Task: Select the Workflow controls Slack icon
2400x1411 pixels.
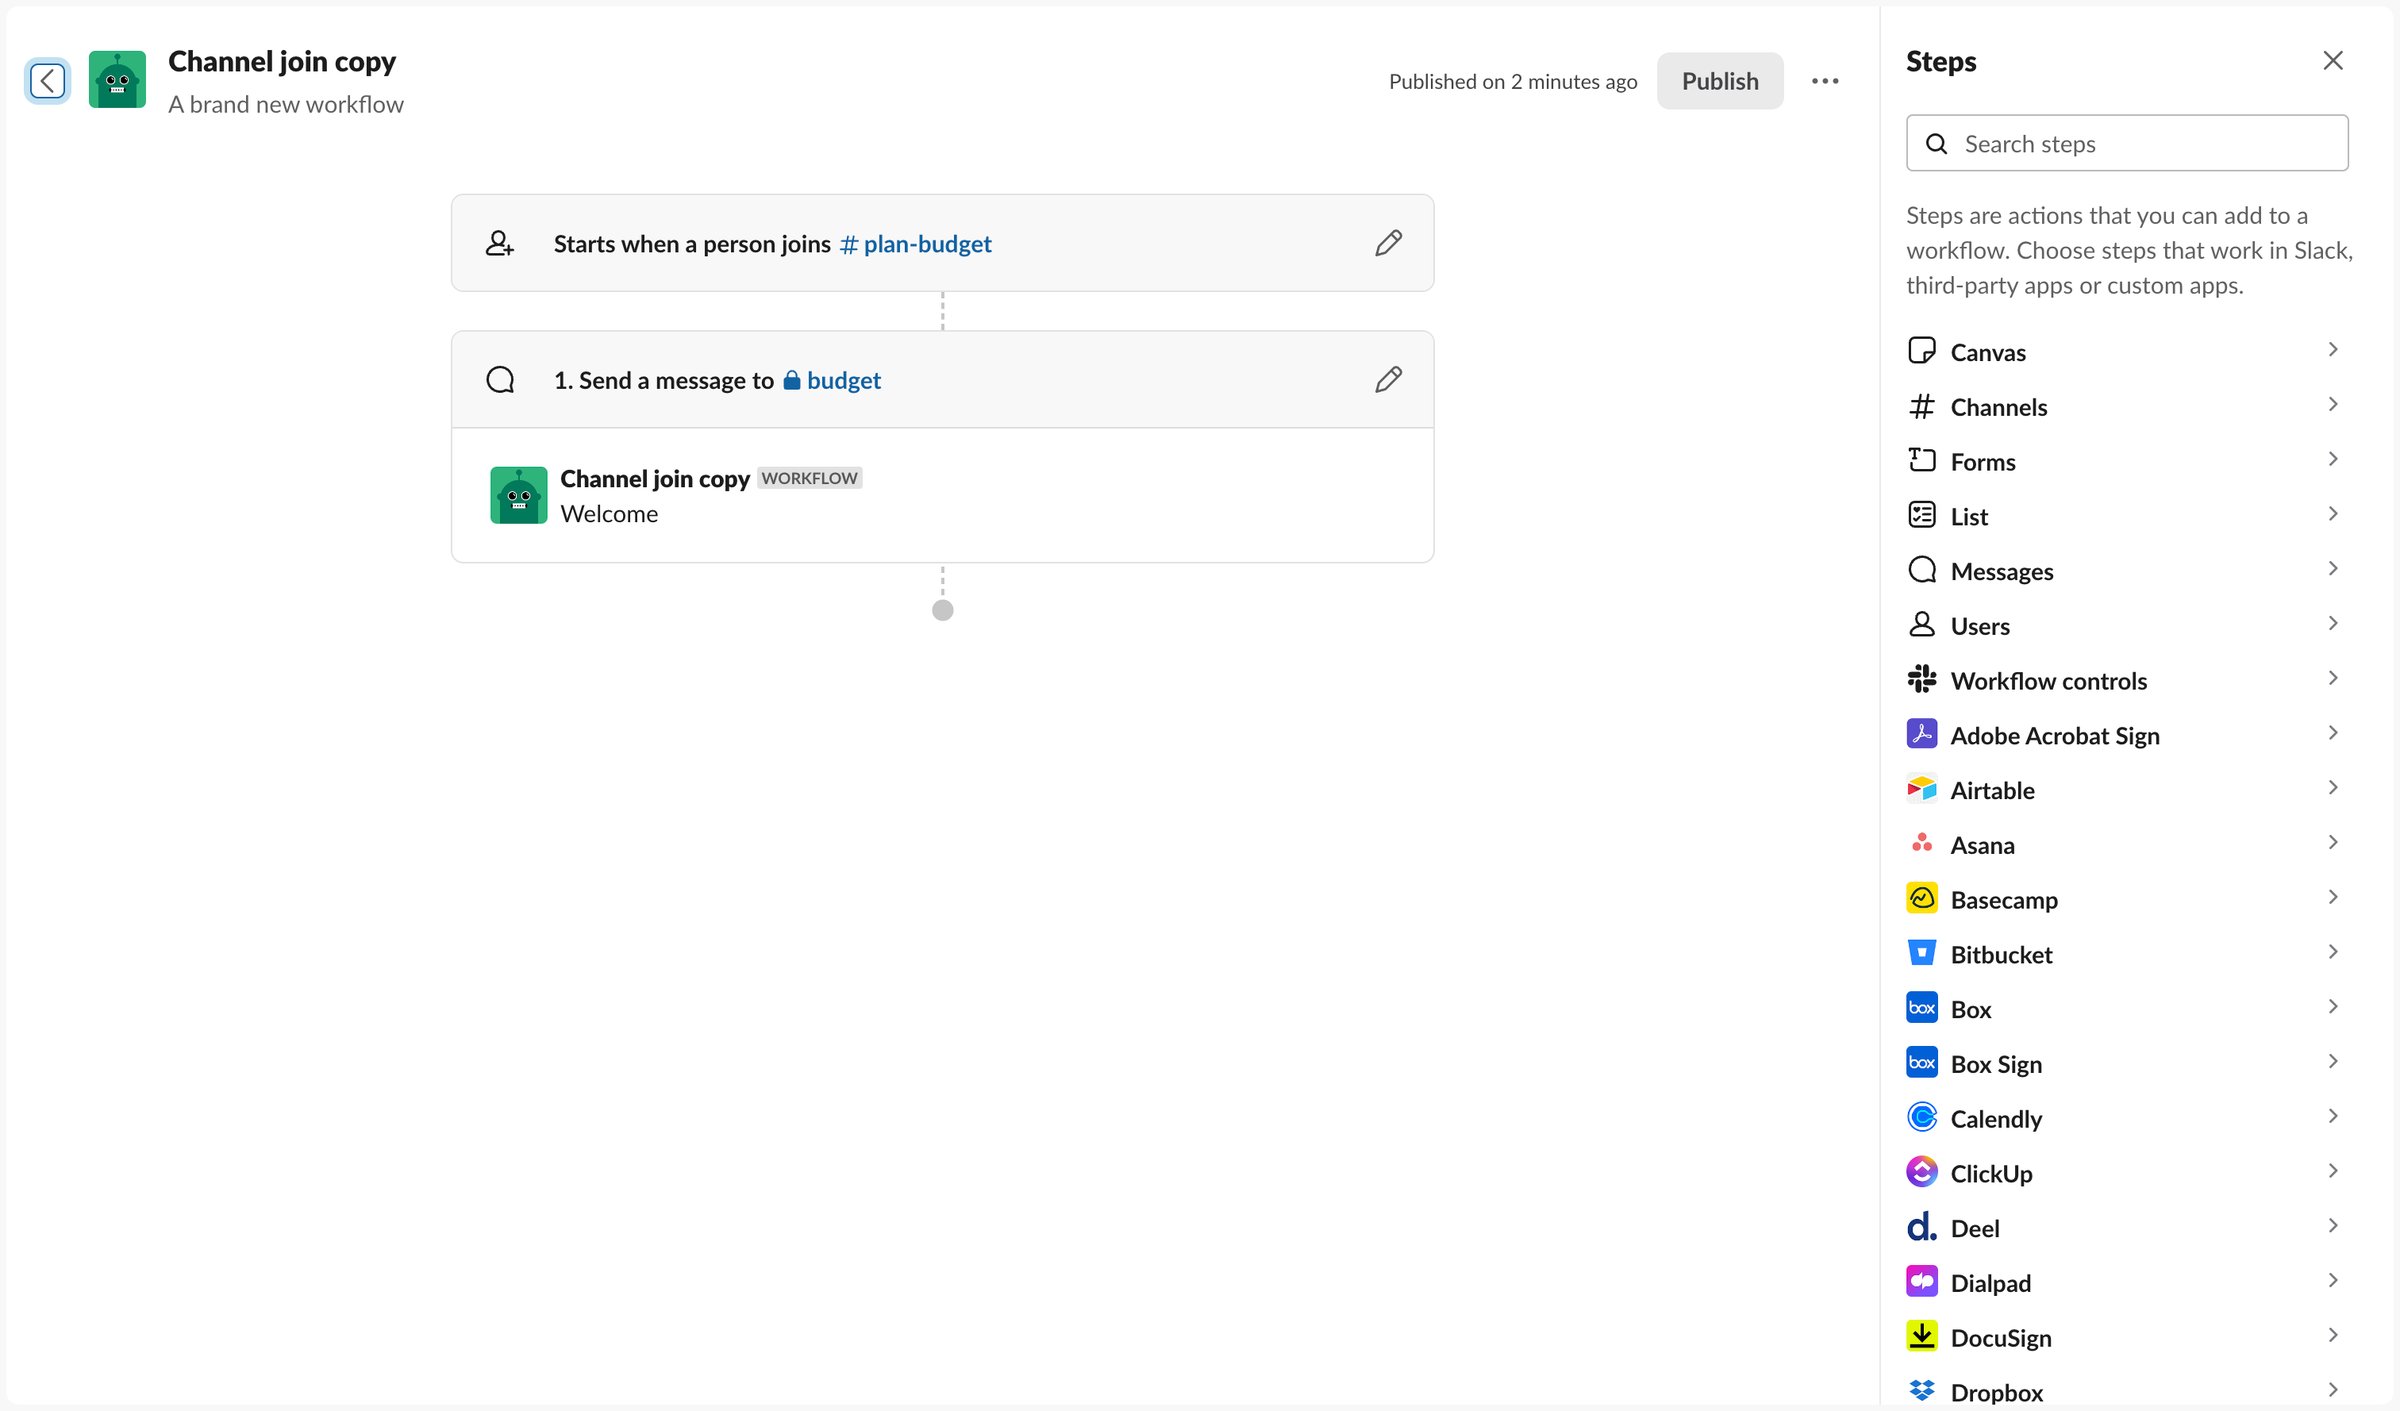Action: tap(1922, 679)
